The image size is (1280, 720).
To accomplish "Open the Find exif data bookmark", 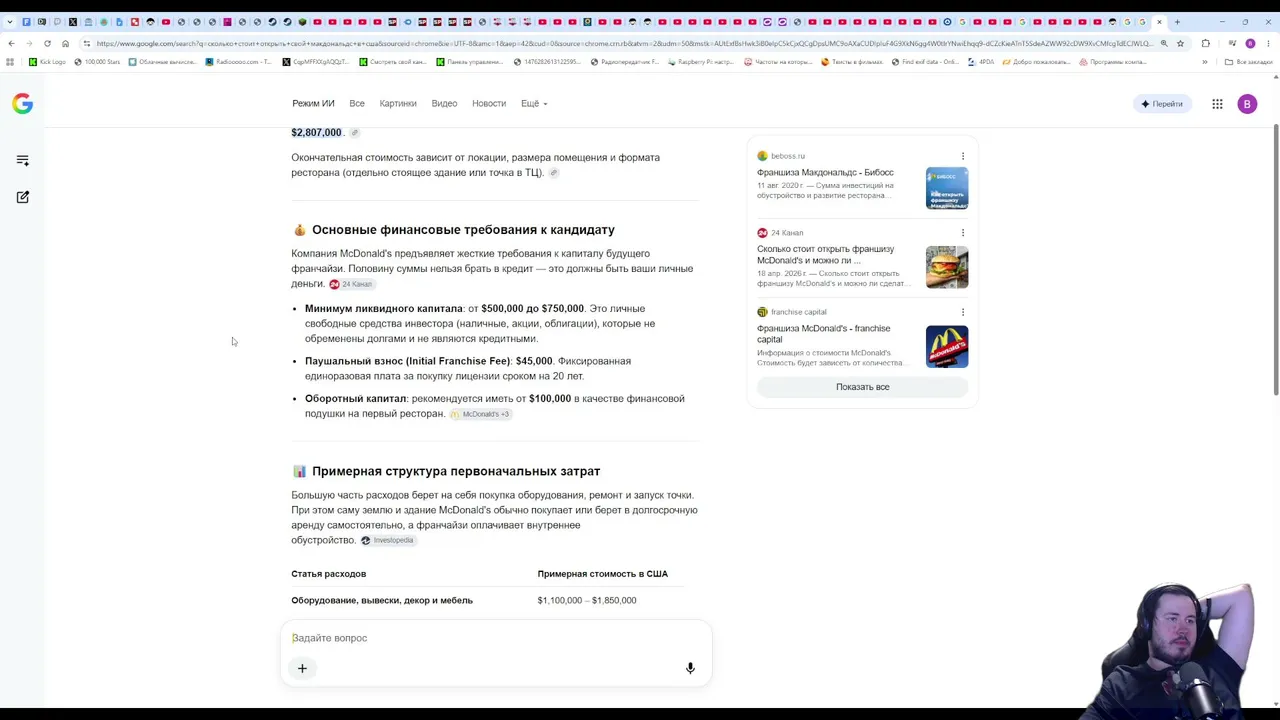I will [925, 62].
